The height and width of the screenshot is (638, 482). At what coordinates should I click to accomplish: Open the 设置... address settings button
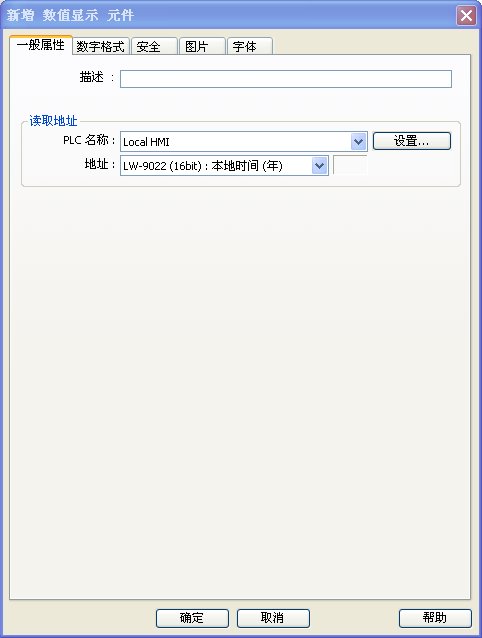(412, 141)
